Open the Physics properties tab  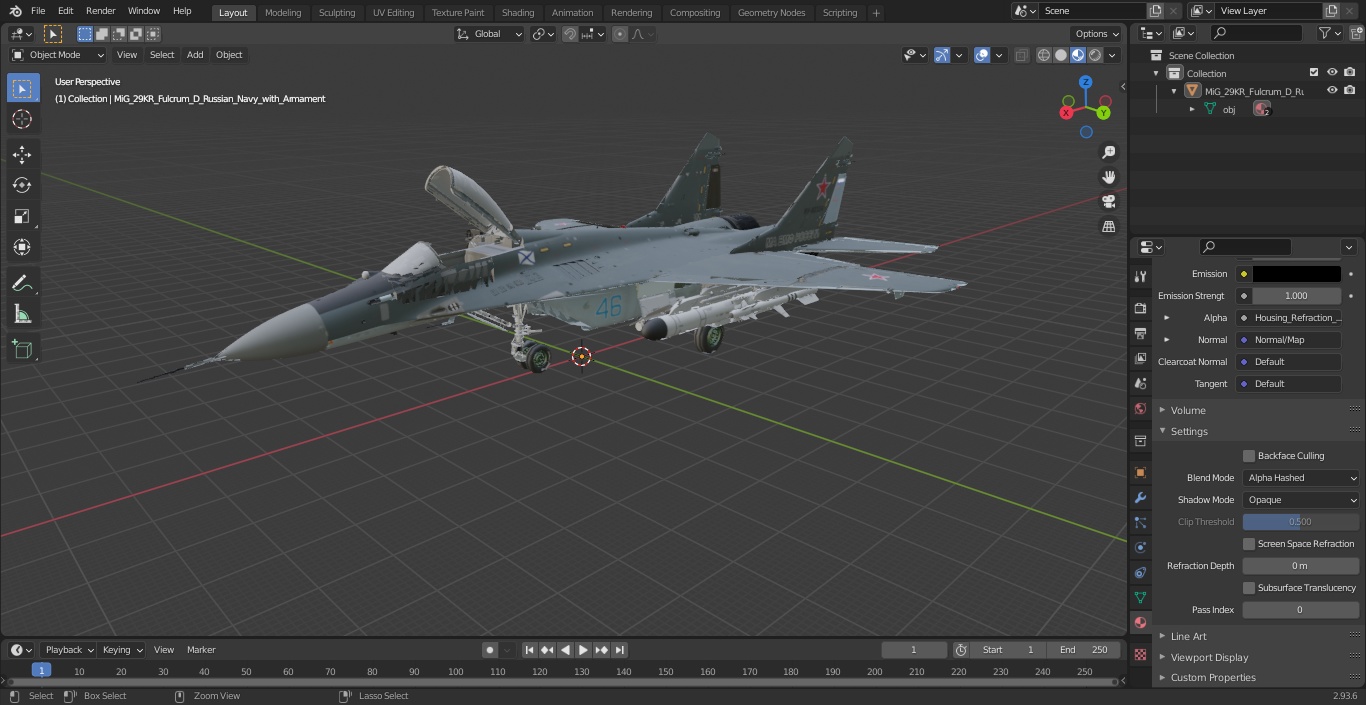coord(1140,547)
